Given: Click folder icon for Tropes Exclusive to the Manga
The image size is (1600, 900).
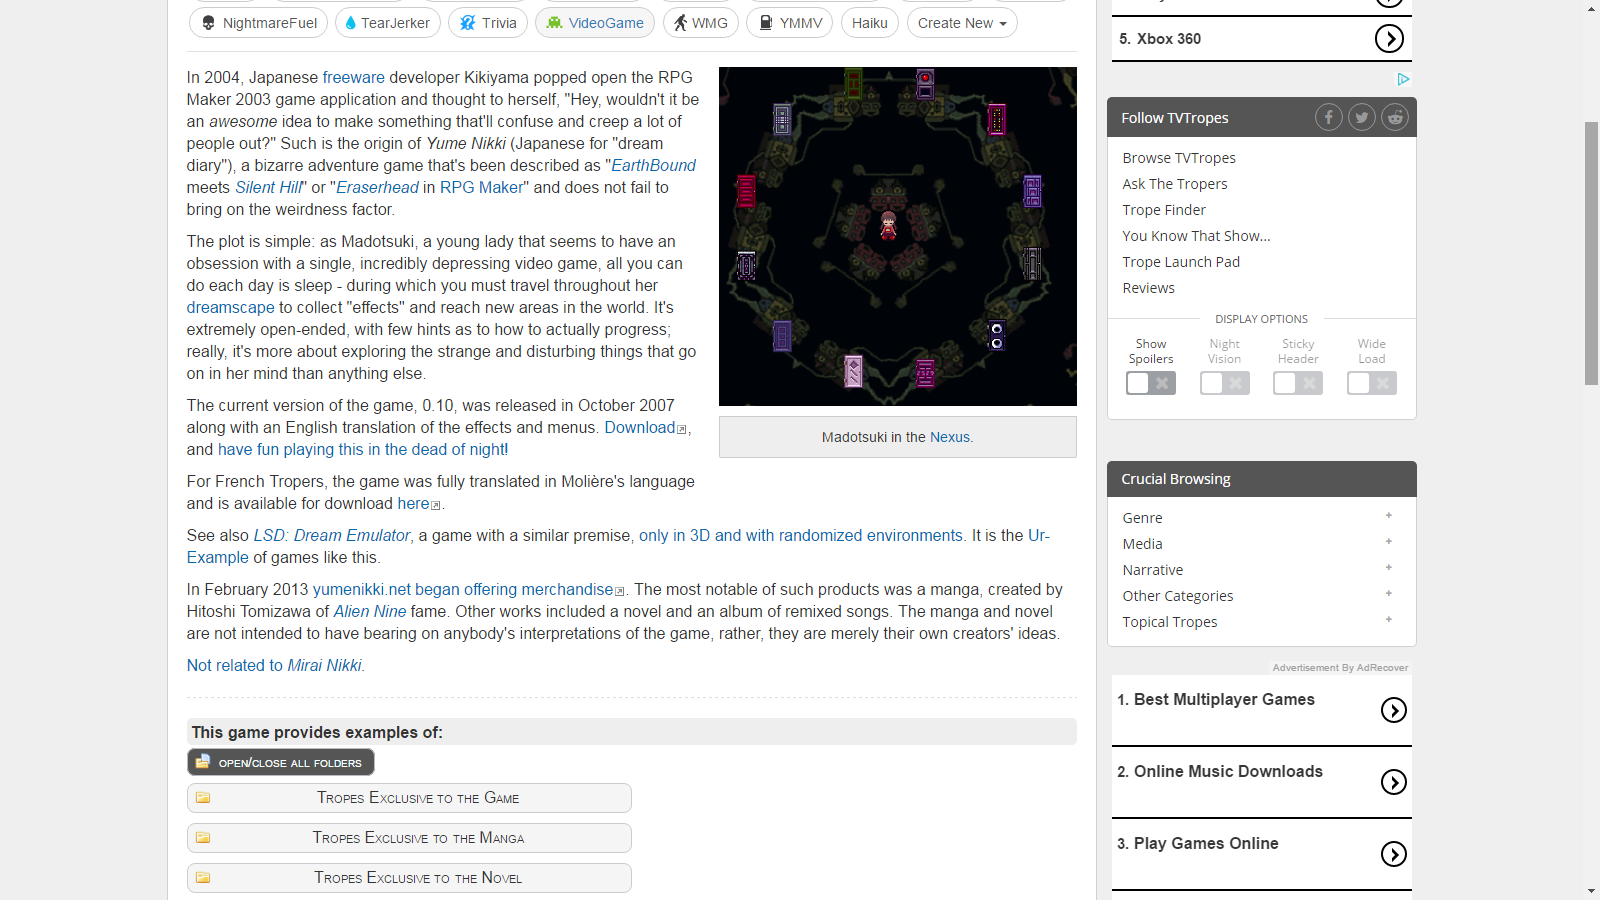Looking at the screenshot, I should coord(203,838).
